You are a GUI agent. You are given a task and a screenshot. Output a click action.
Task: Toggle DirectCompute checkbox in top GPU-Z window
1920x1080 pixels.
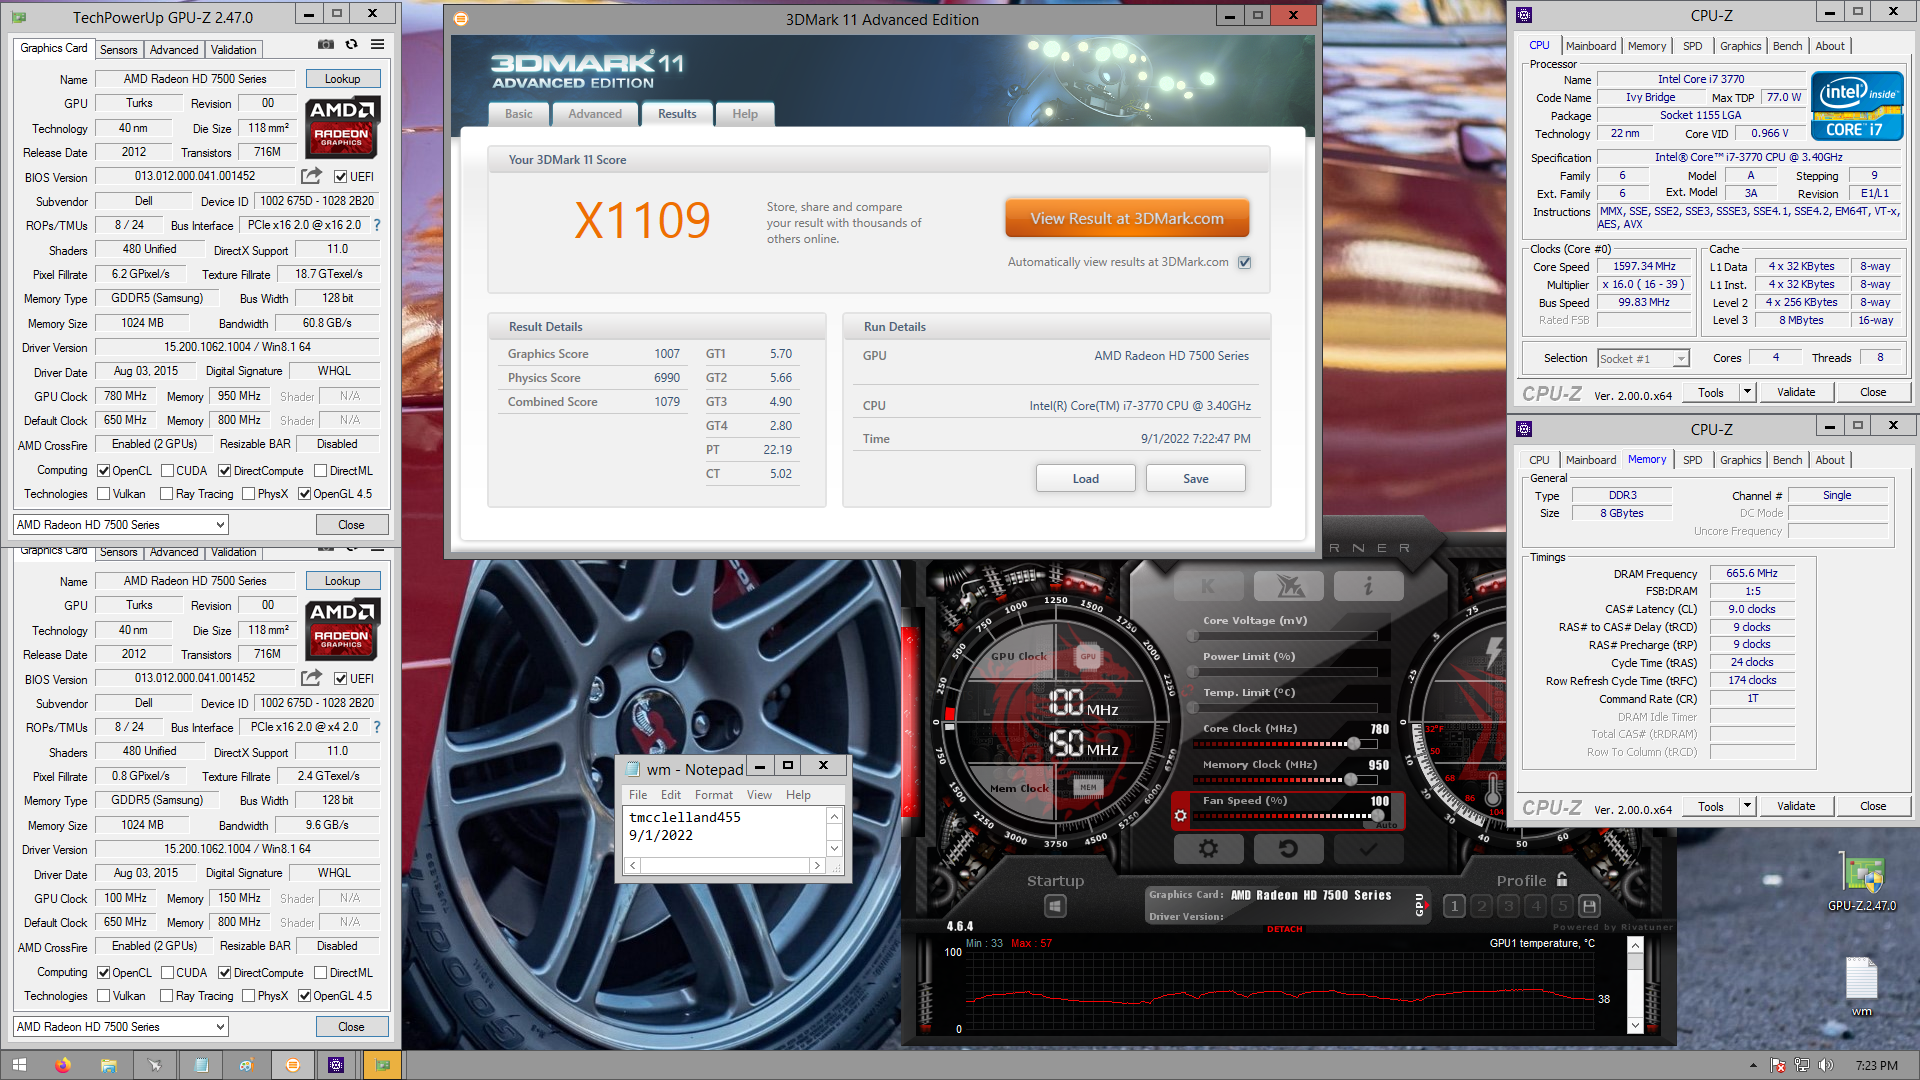pyautogui.click(x=225, y=471)
